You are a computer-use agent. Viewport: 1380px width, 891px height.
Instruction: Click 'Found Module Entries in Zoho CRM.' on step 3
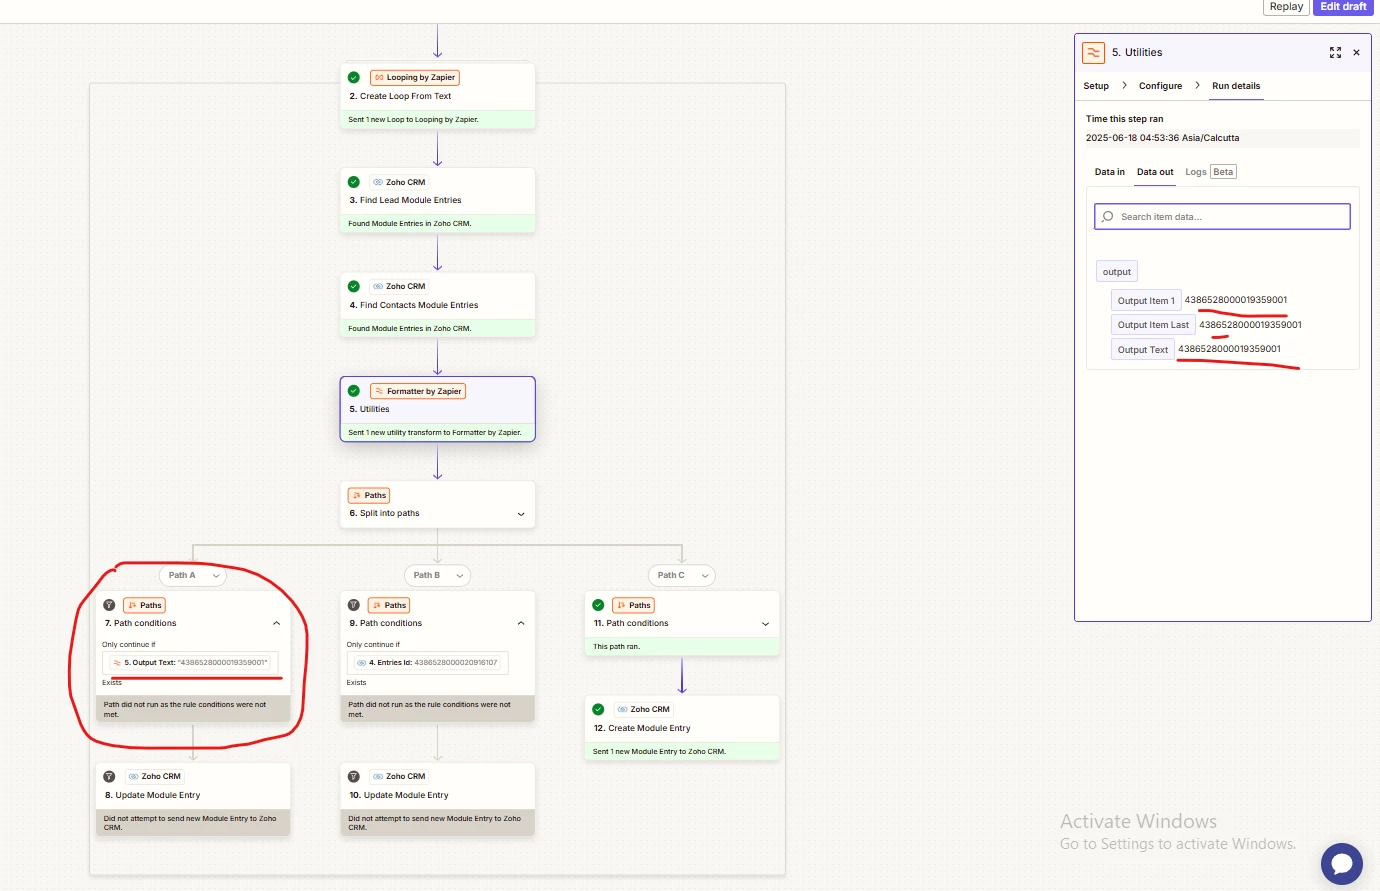coord(410,223)
